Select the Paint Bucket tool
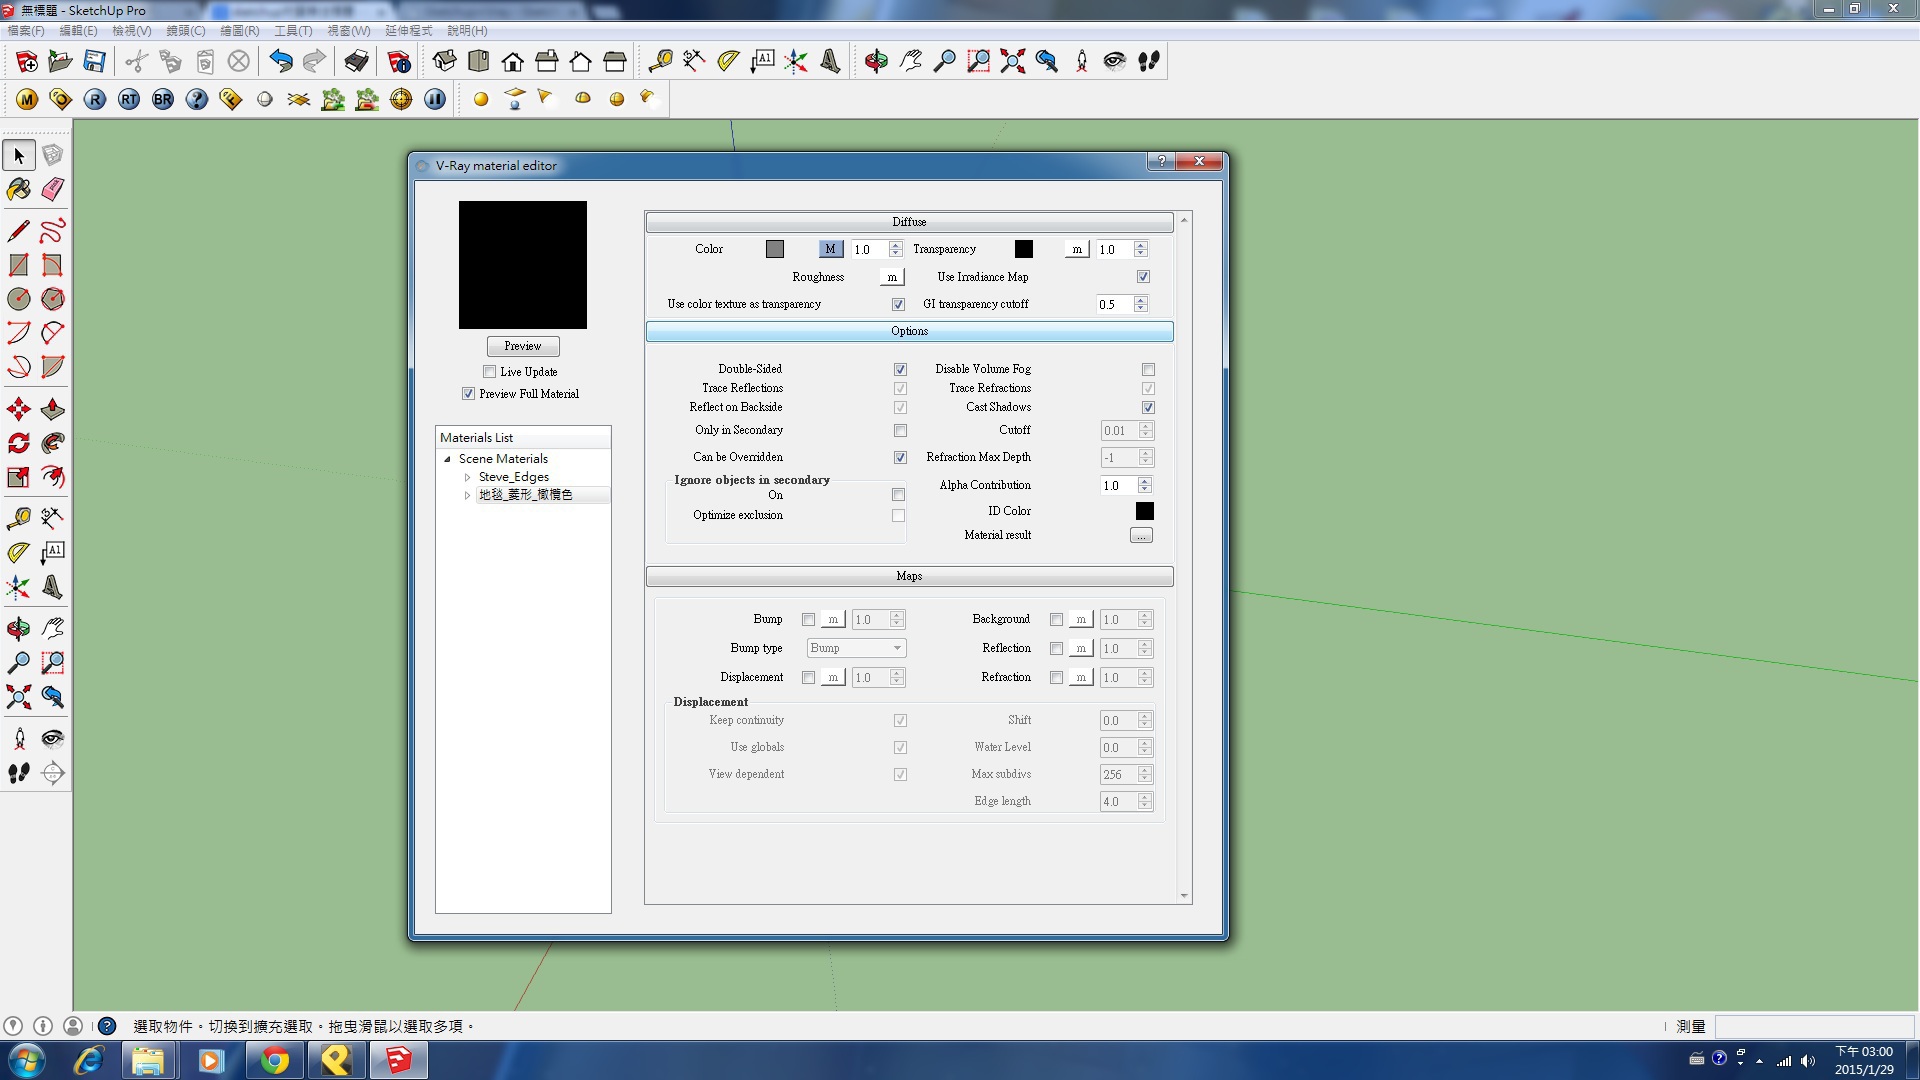The height and width of the screenshot is (1080, 1920). click(x=19, y=189)
